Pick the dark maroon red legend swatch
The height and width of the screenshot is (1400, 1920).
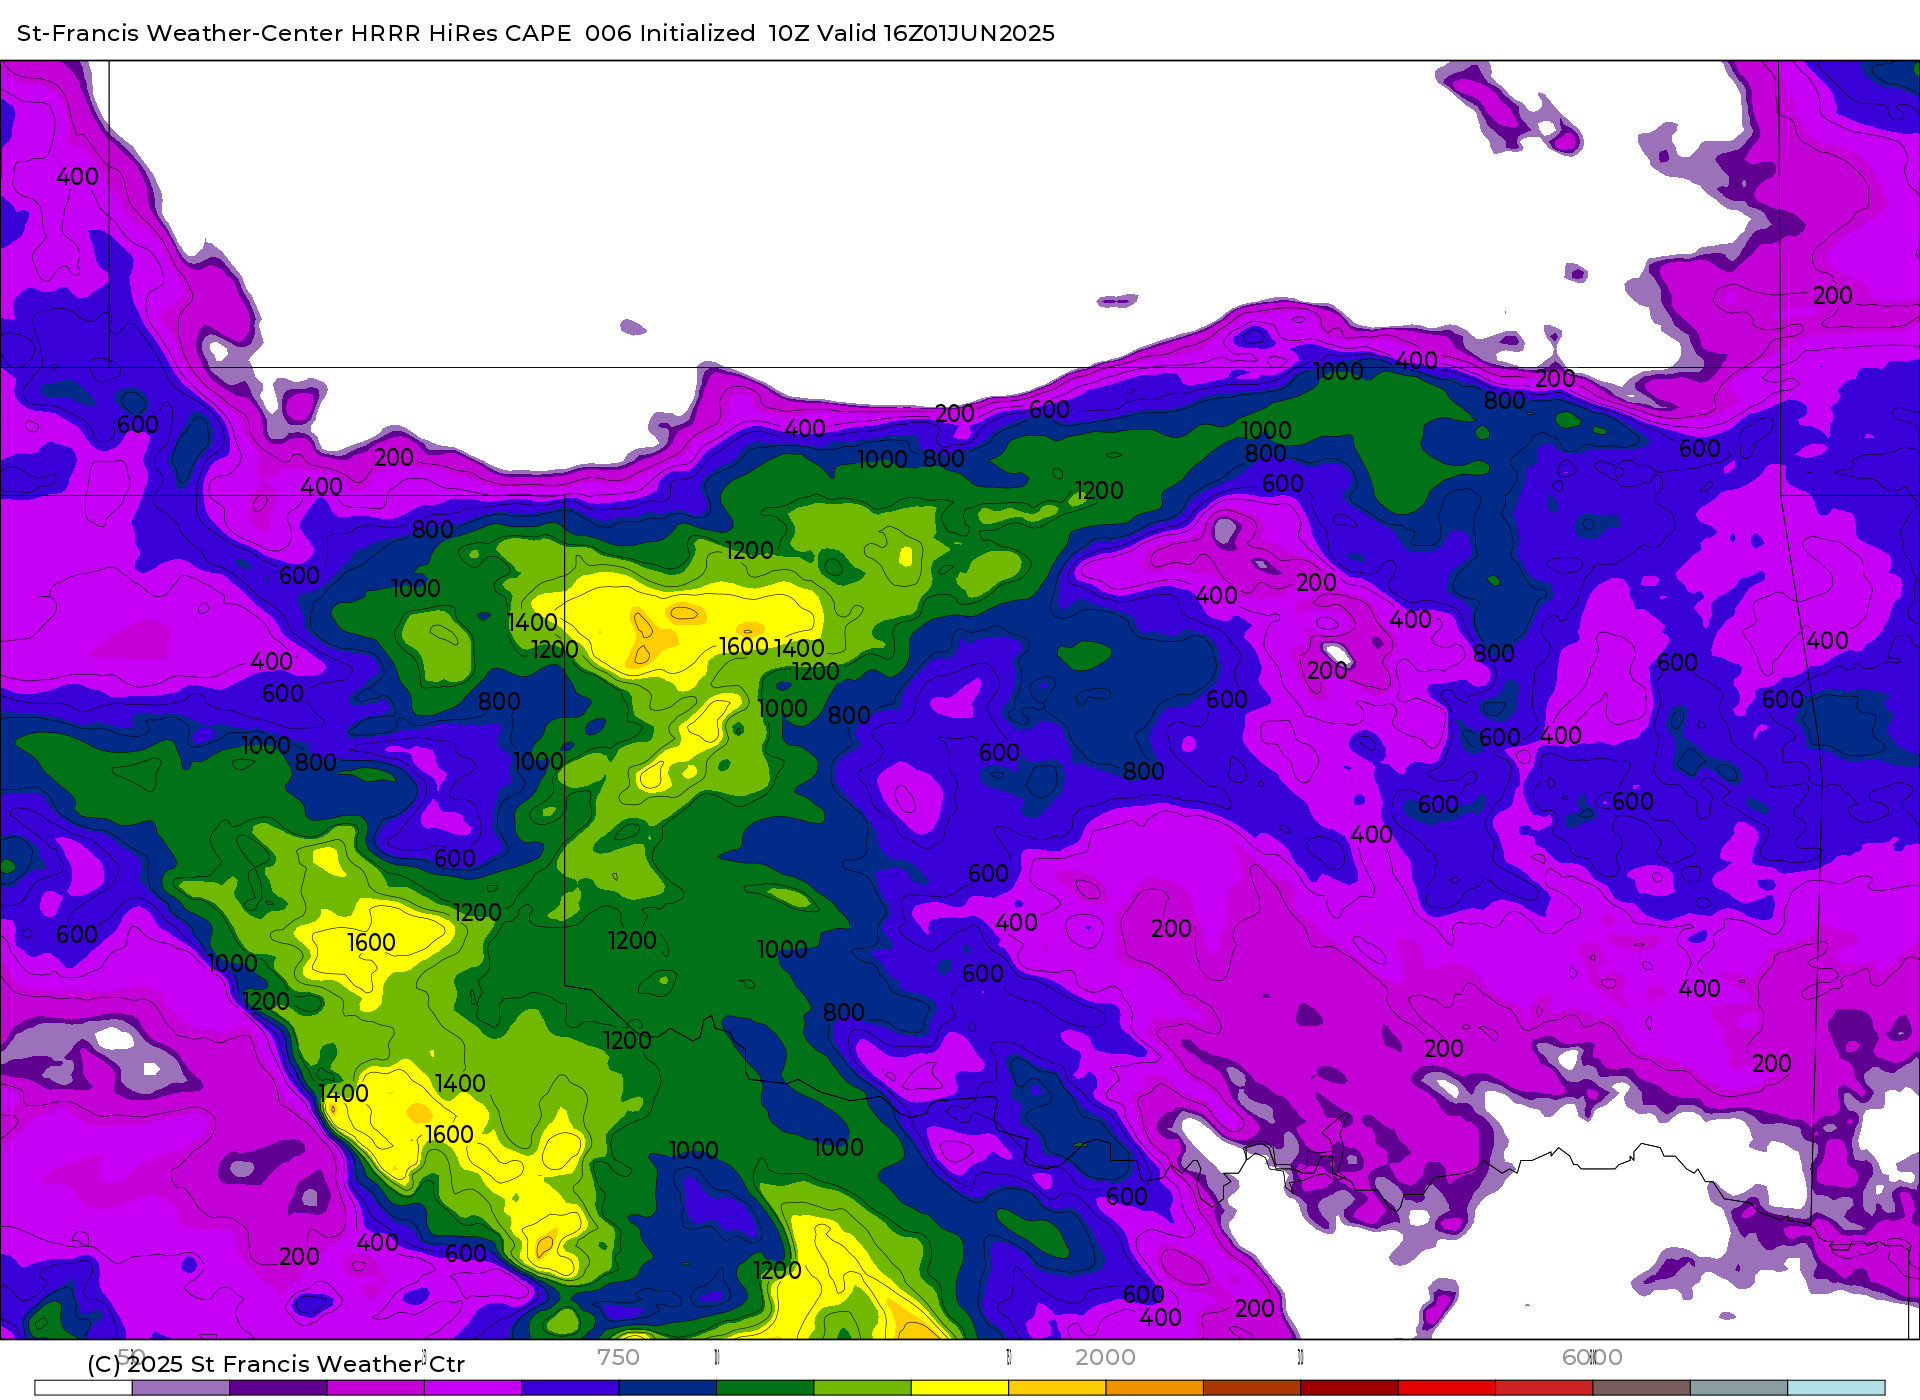(1350, 1388)
